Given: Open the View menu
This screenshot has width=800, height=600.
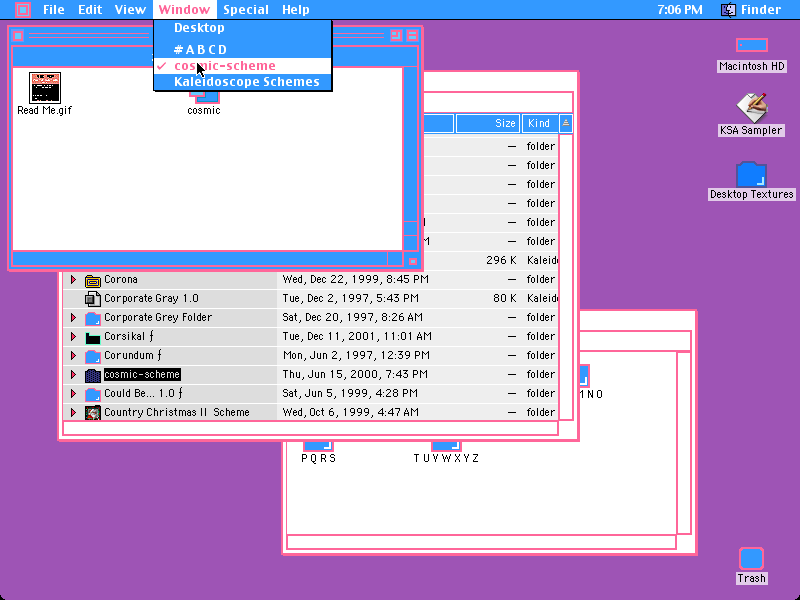Looking at the screenshot, I should click(x=130, y=9).
